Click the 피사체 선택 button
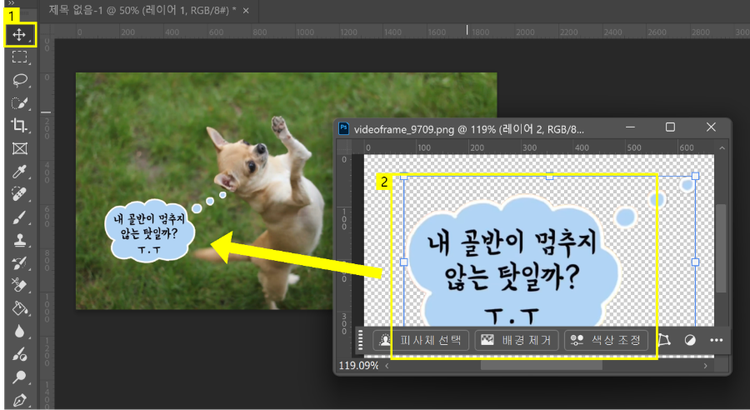750x410 pixels. (421, 340)
